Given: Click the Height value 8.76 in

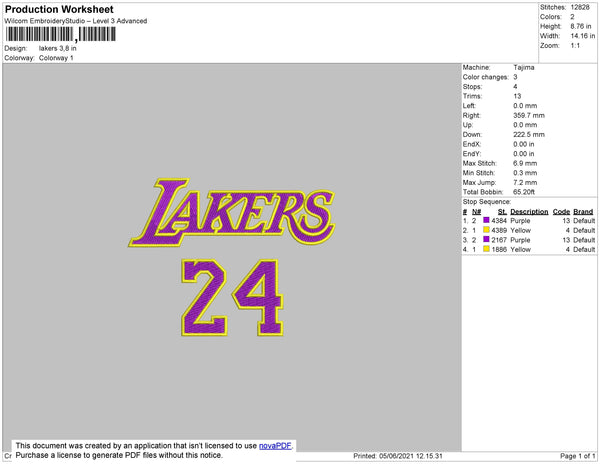Looking at the screenshot, I should [x=581, y=26].
